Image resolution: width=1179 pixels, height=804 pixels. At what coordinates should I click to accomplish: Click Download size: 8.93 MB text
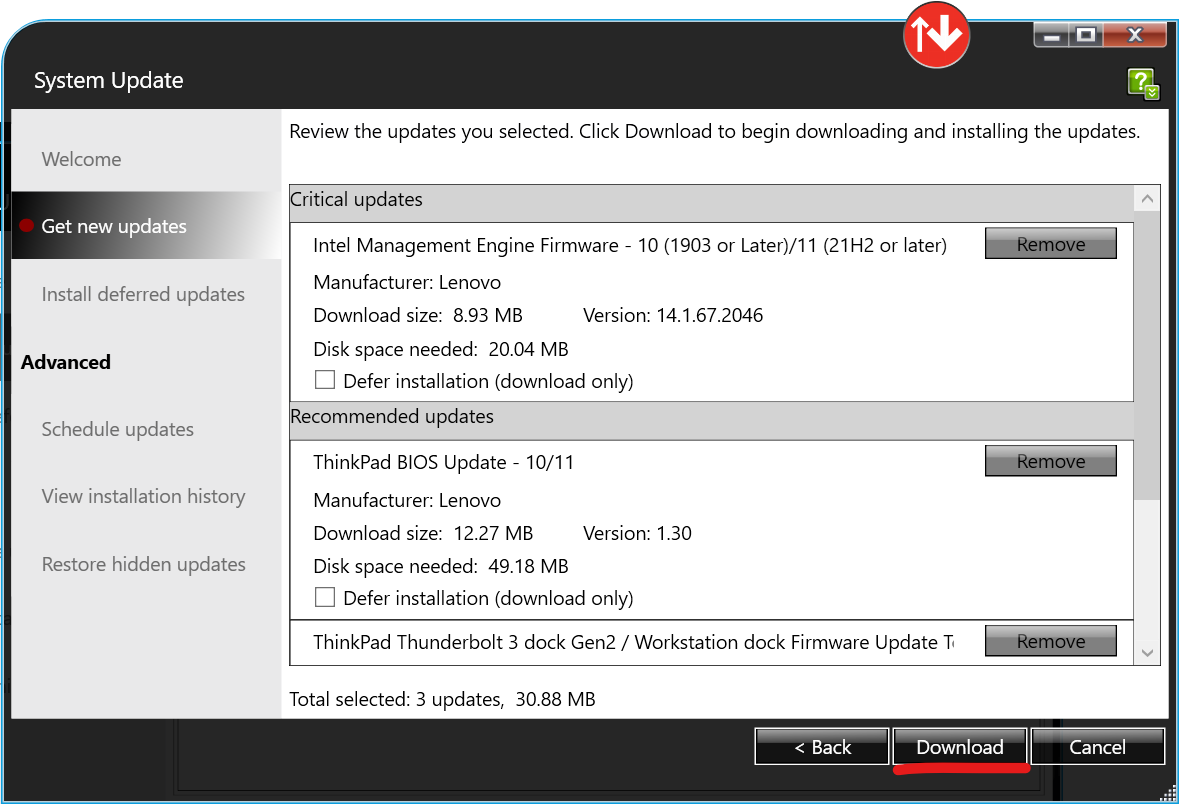point(418,315)
